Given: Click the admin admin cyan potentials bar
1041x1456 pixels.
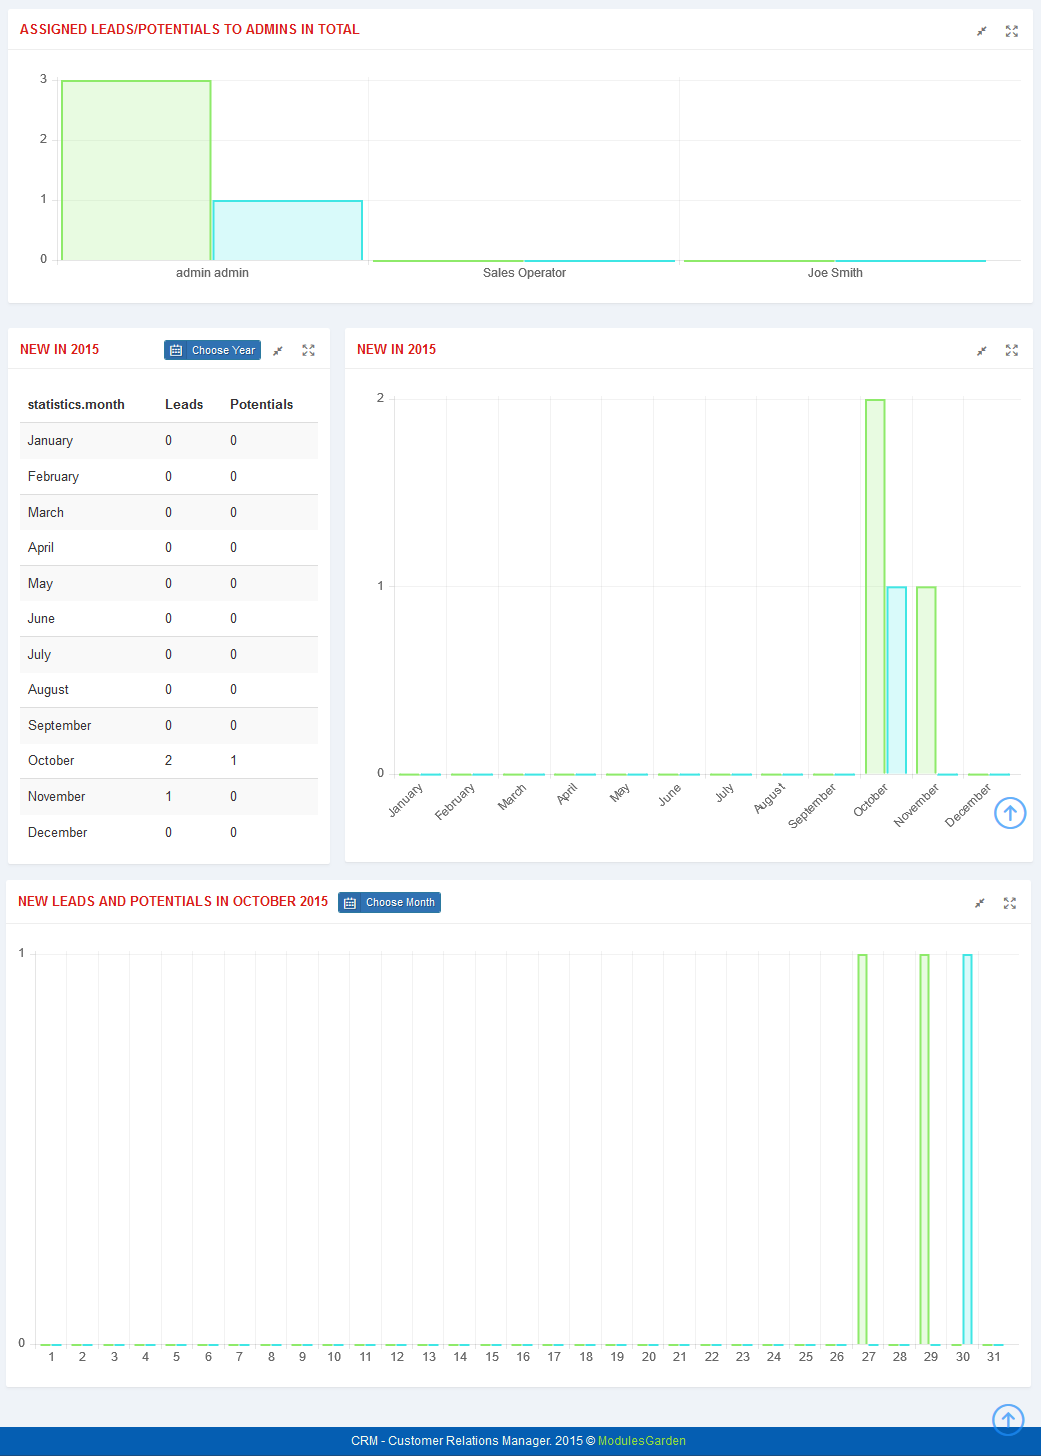Looking at the screenshot, I should (x=288, y=231).
